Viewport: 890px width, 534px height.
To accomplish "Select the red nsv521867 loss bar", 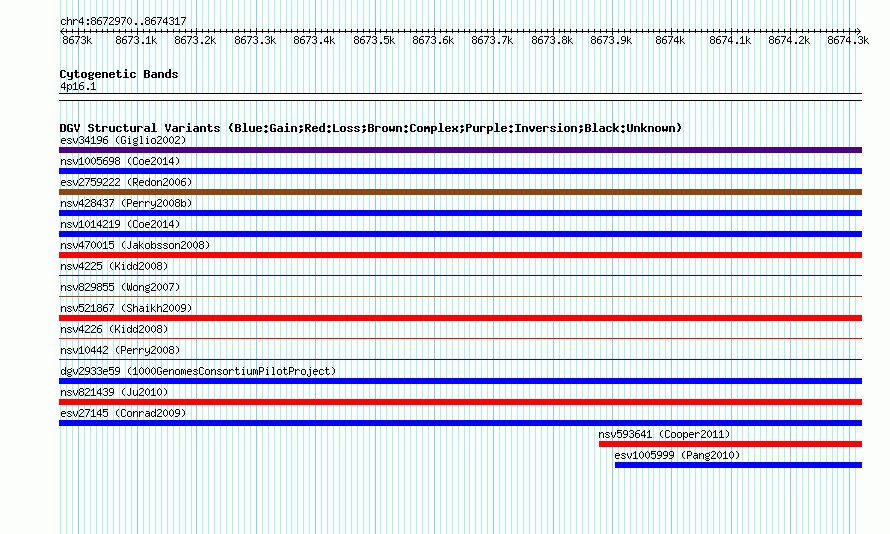I will (460, 318).
